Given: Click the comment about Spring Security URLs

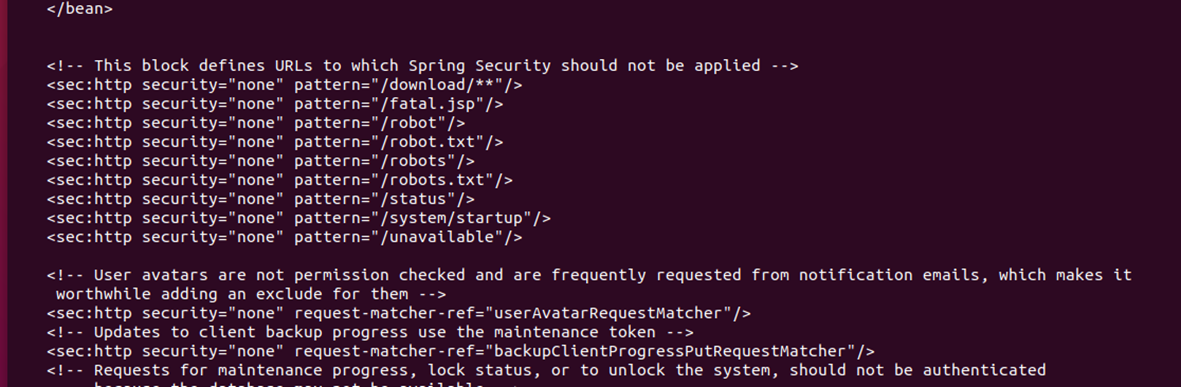Looking at the screenshot, I should (x=422, y=66).
